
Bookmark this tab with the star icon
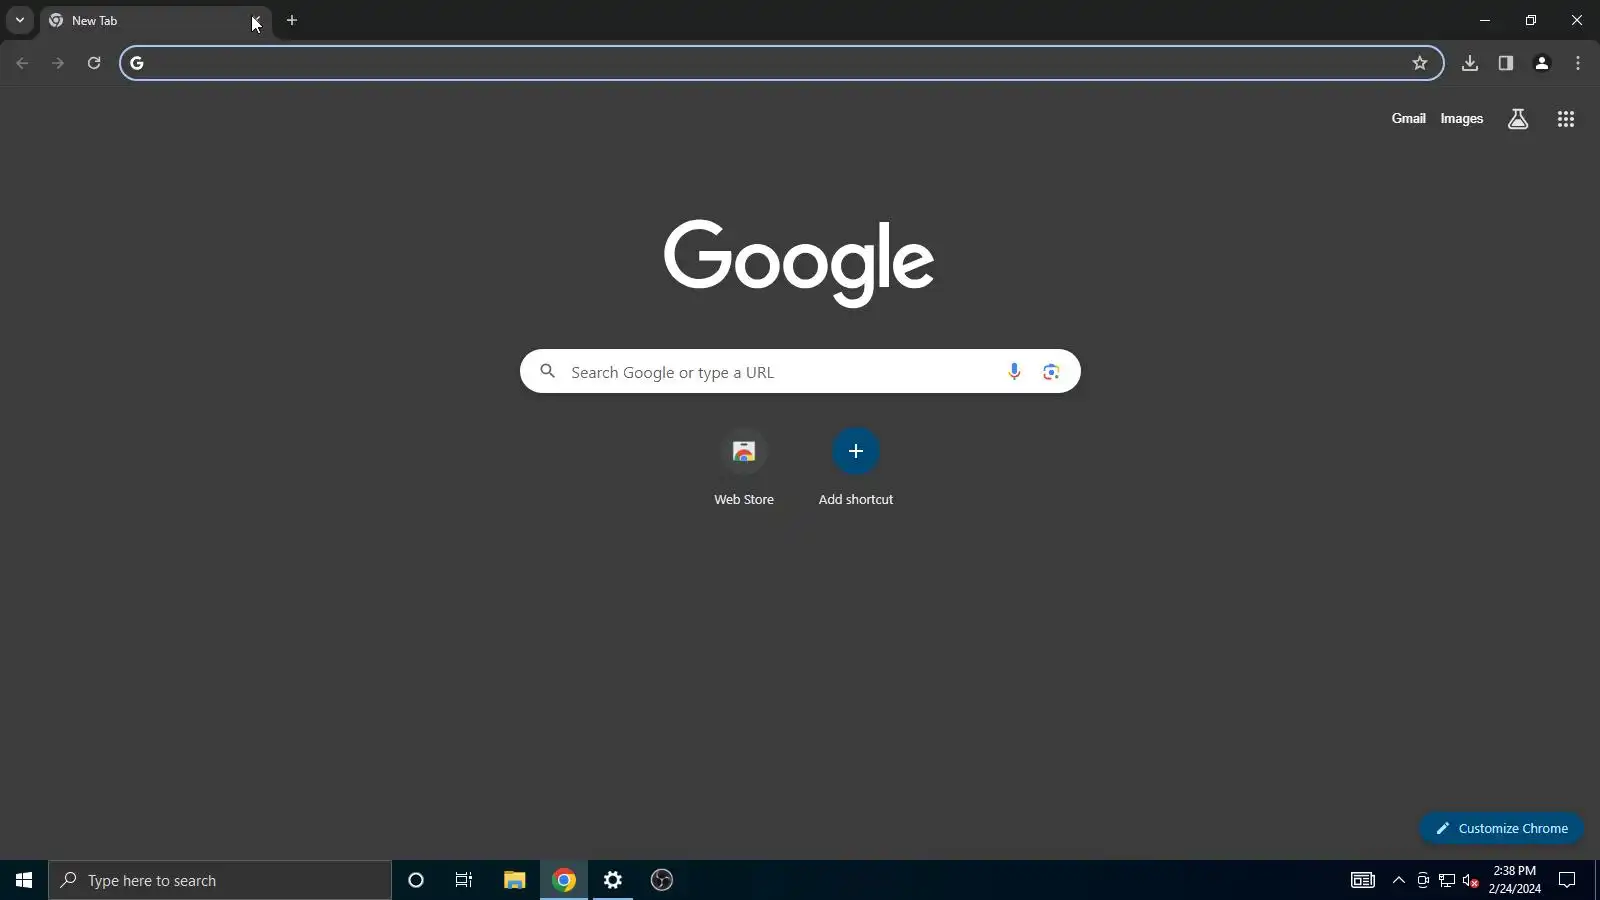pyautogui.click(x=1419, y=63)
